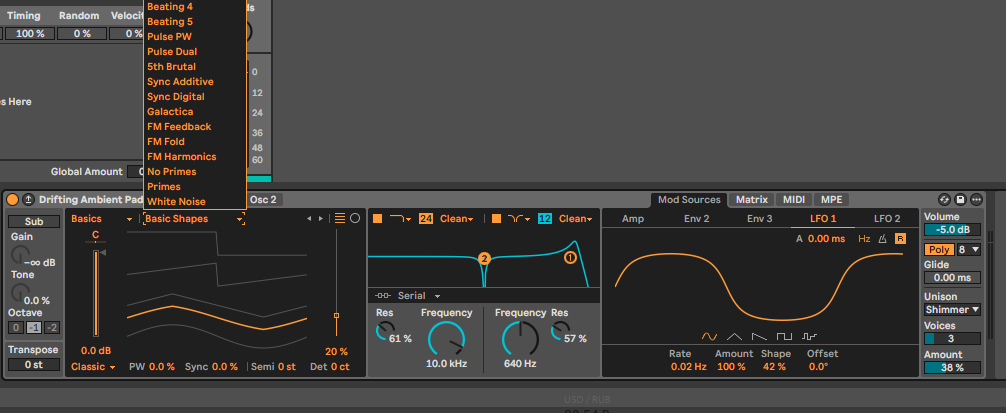1006x413 pixels.
Task: Open the device options ellipsis menu
Action: (x=976, y=199)
